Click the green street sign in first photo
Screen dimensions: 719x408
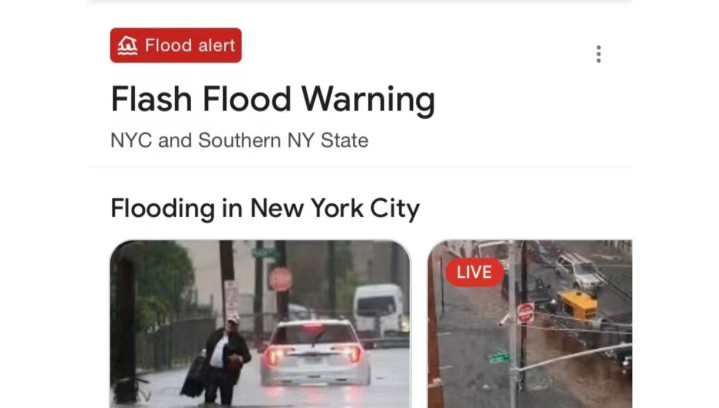click(x=265, y=254)
